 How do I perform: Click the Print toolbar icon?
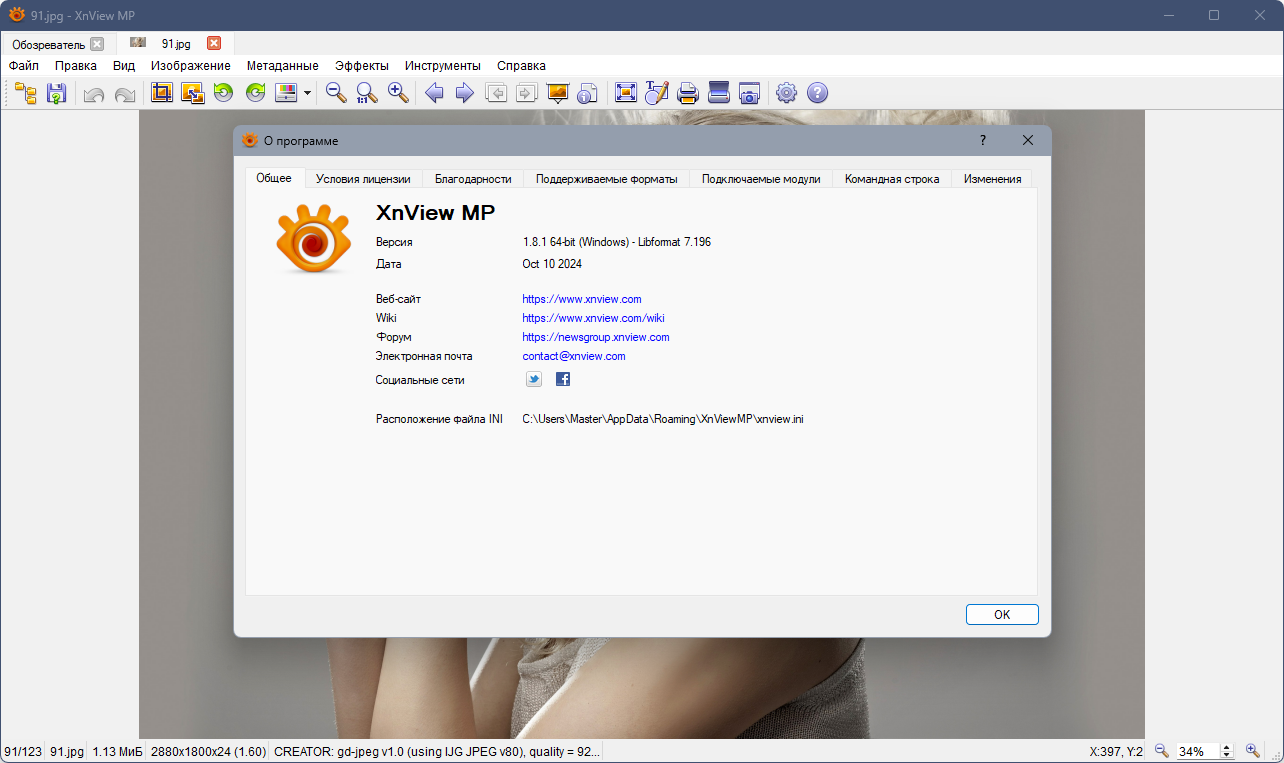point(687,93)
